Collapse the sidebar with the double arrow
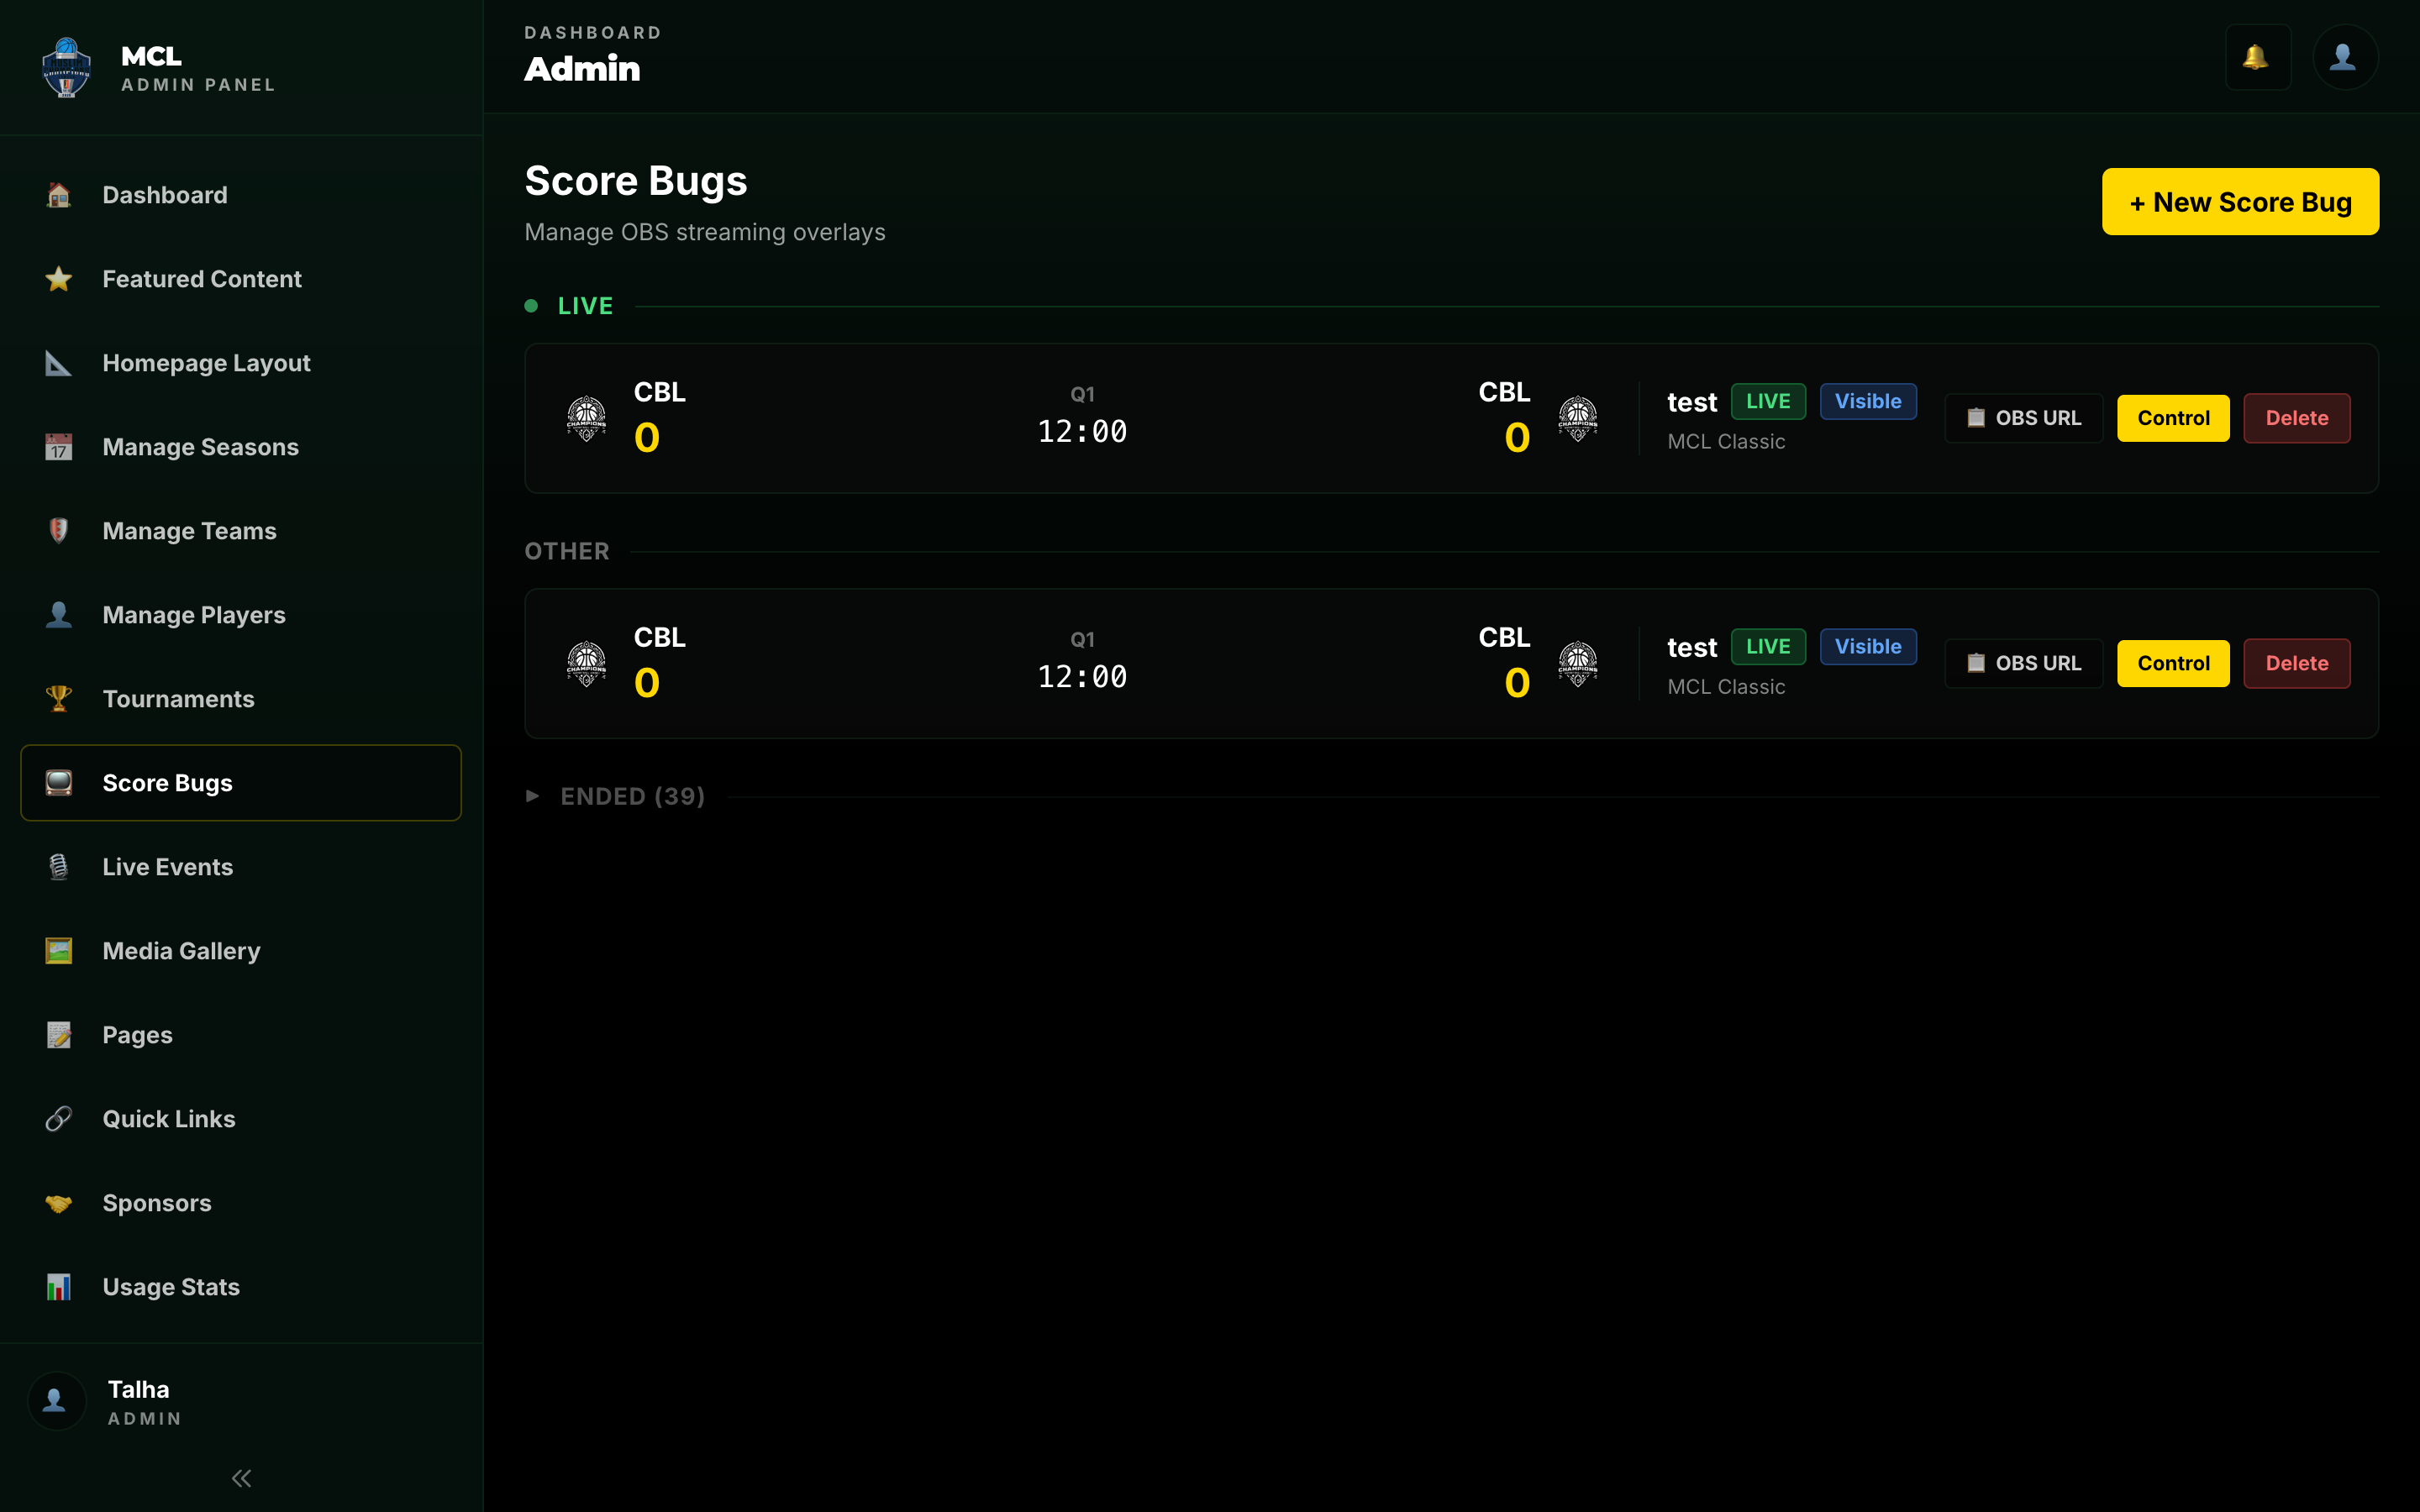This screenshot has height=1512, width=2420. (240, 1477)
